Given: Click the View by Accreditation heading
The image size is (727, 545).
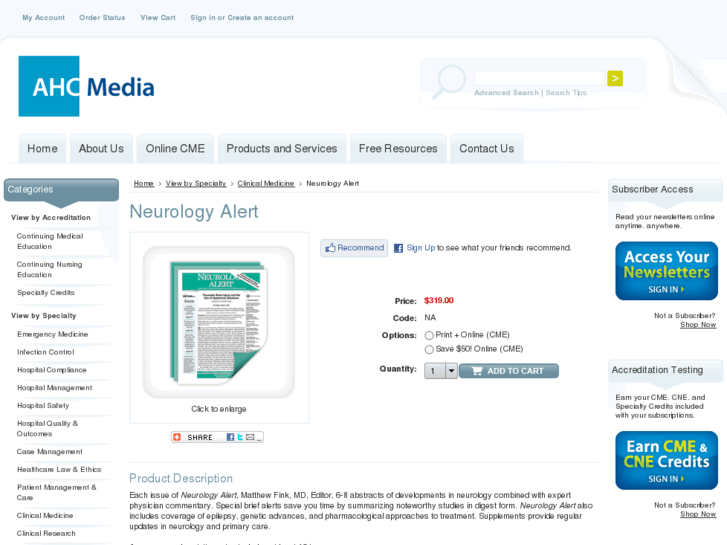Looking at the screenshot, I should pyautogui.click(x=51, y=218).
